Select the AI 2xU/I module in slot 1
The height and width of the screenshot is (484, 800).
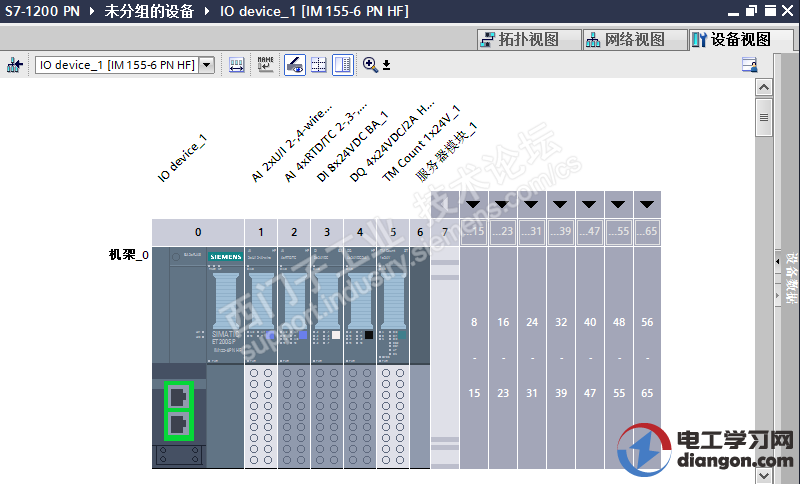click(x=261, y=357)
